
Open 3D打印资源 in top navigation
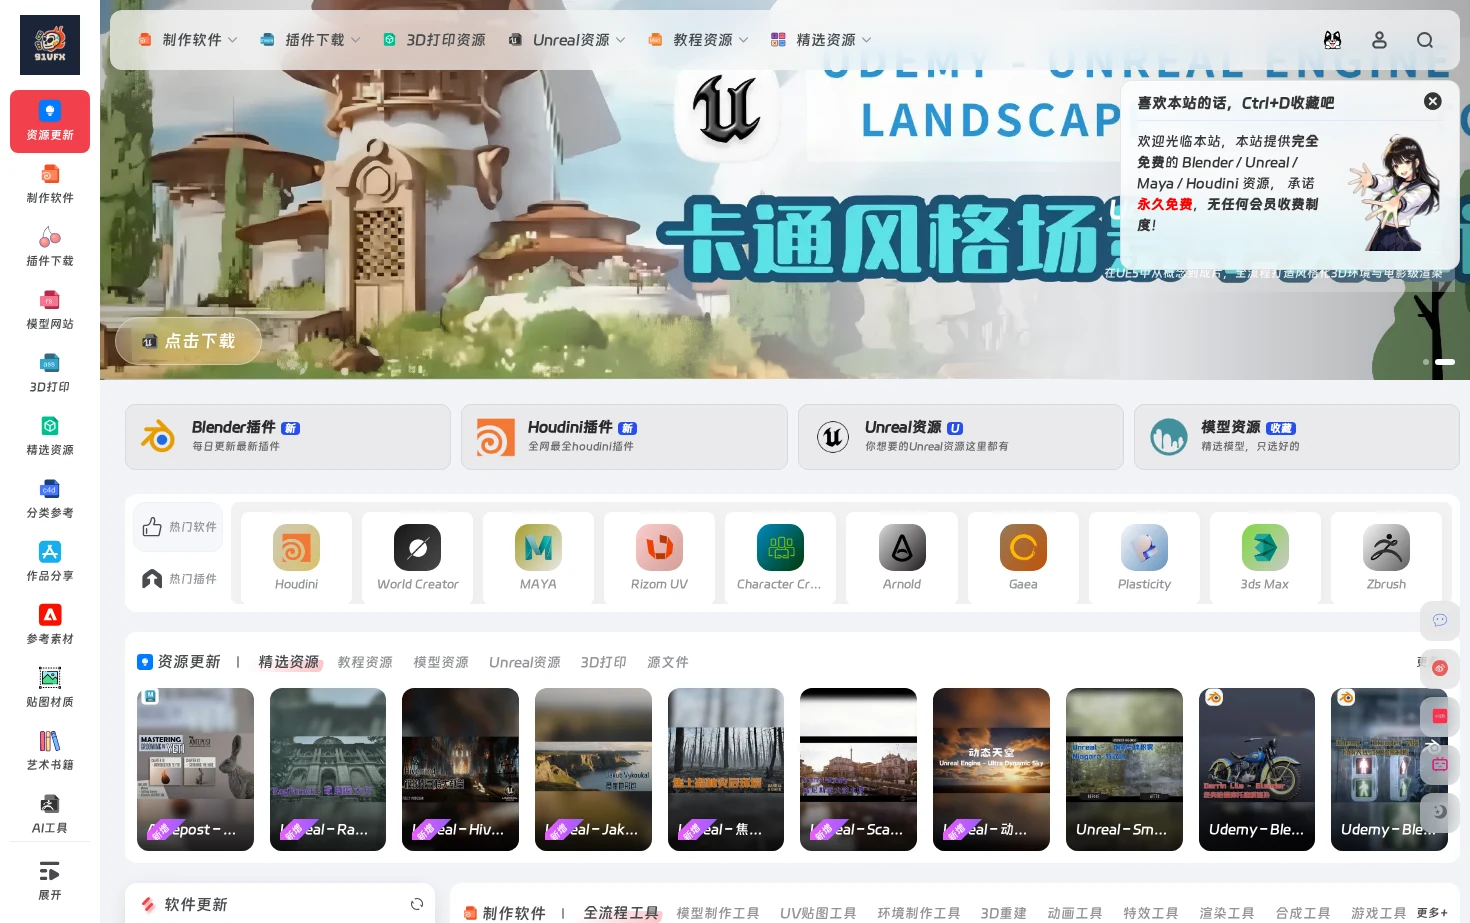(434, 40)
